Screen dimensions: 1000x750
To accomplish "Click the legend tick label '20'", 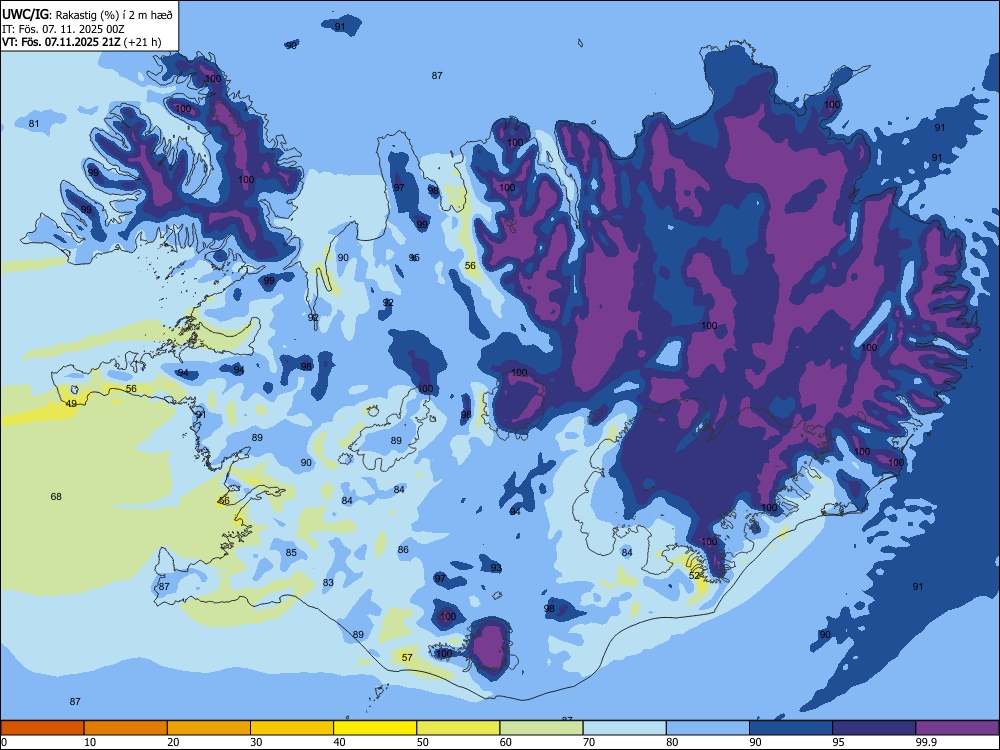I will 173,742.
